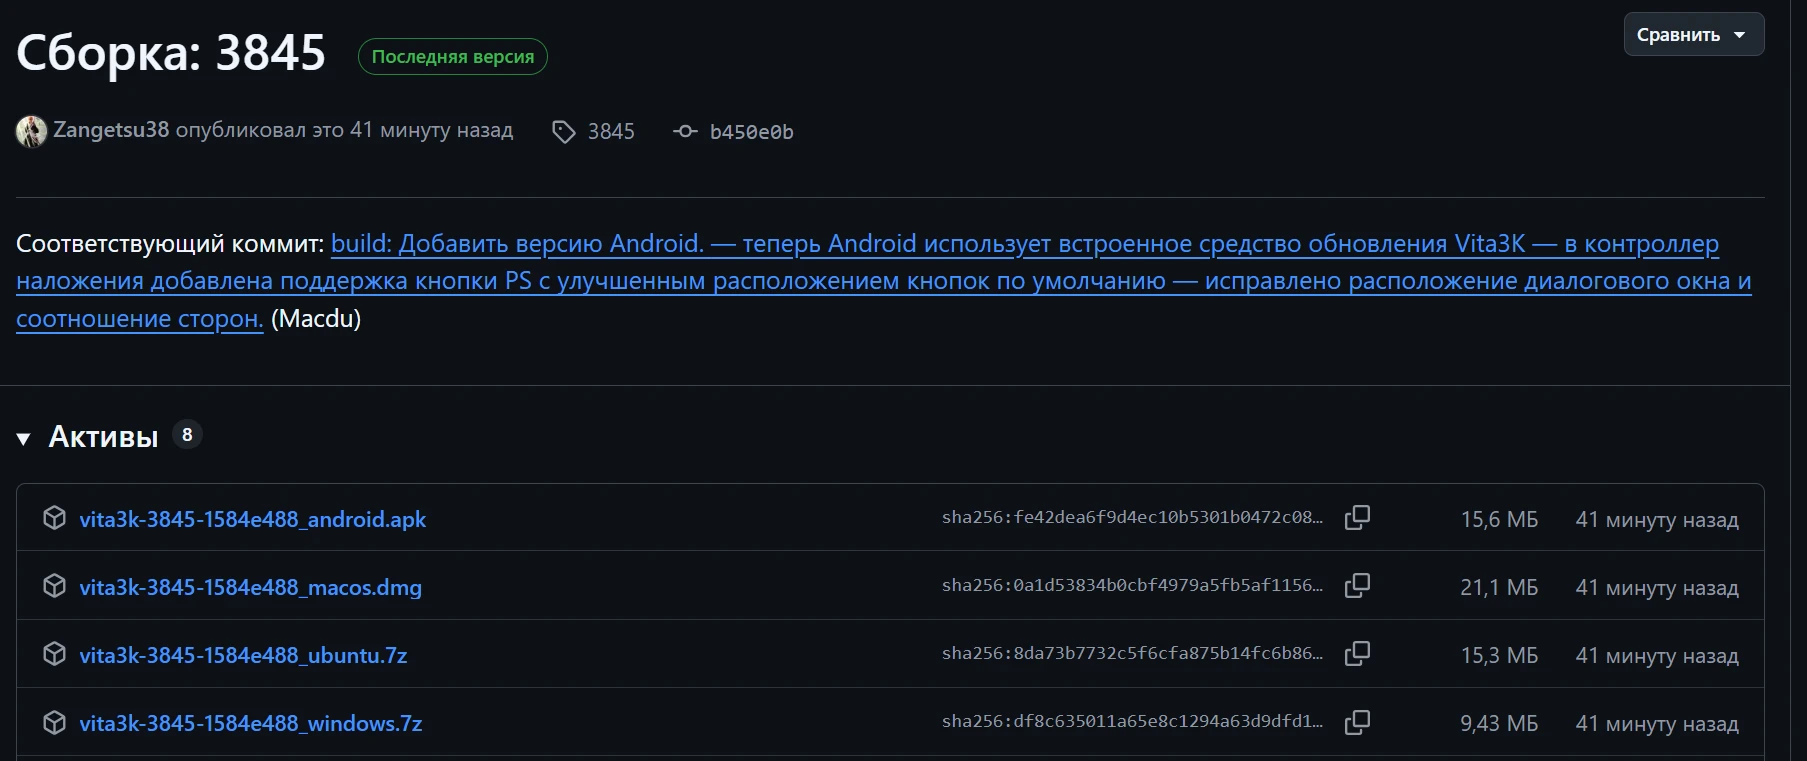This screenshot has width=1807, height=761.
Task: Click the tag icon next to 3845
Action: [x=564, y=132]
